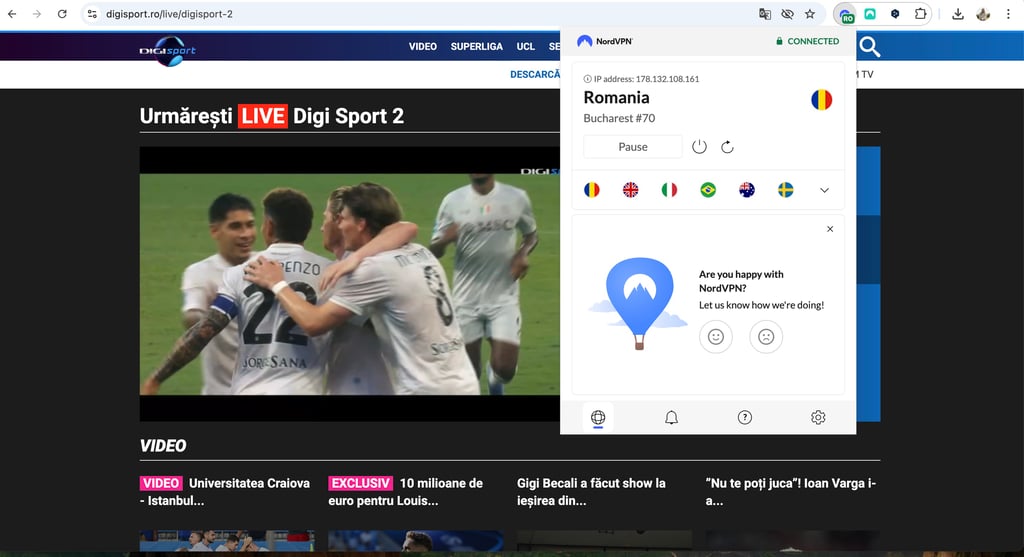This screenshot has width=1024, height=557.
Task: Reconnect using the refresh arrow icon
Action: (x=727, y=147)
